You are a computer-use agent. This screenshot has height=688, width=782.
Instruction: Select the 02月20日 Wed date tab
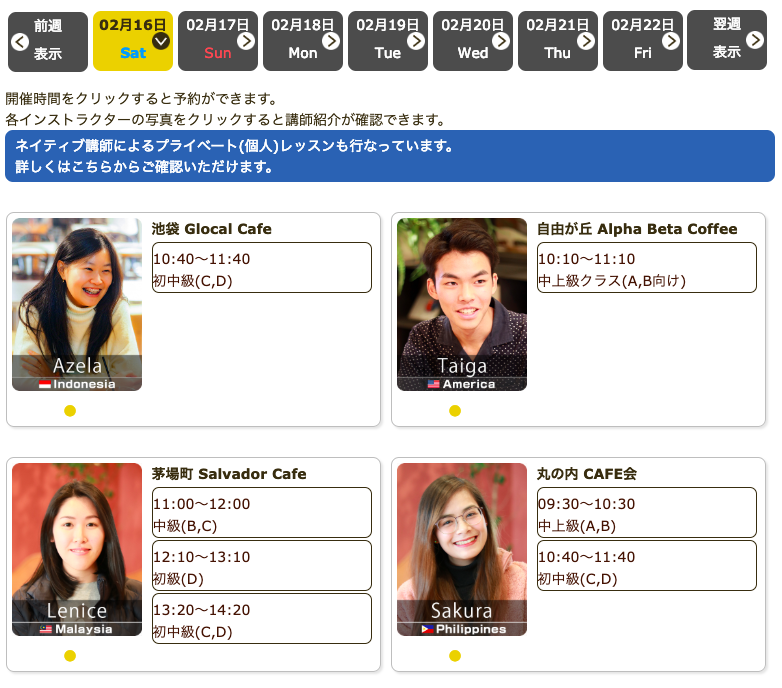[473, 41]
